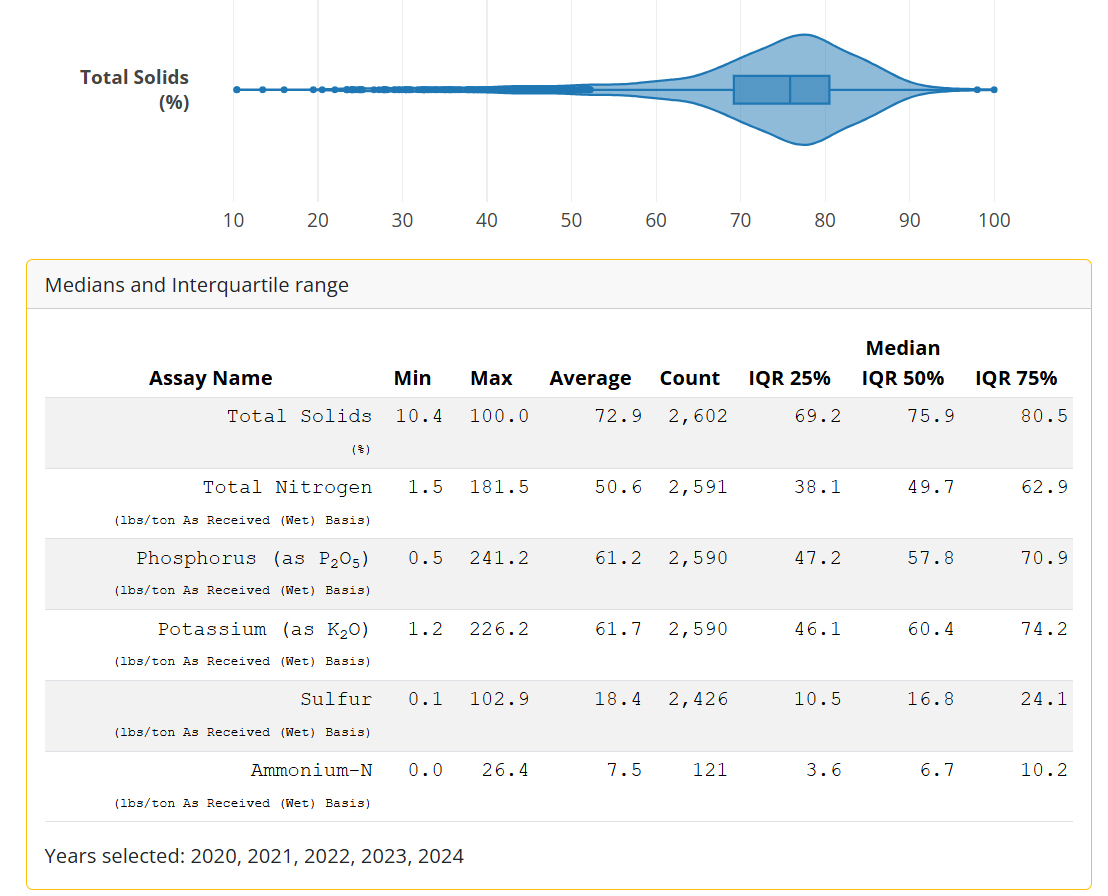This screenshot has height=896, width=1108.
Task: Select the Total Nitrogen row name
Action: pyautogui.click(x=287, y=487)
